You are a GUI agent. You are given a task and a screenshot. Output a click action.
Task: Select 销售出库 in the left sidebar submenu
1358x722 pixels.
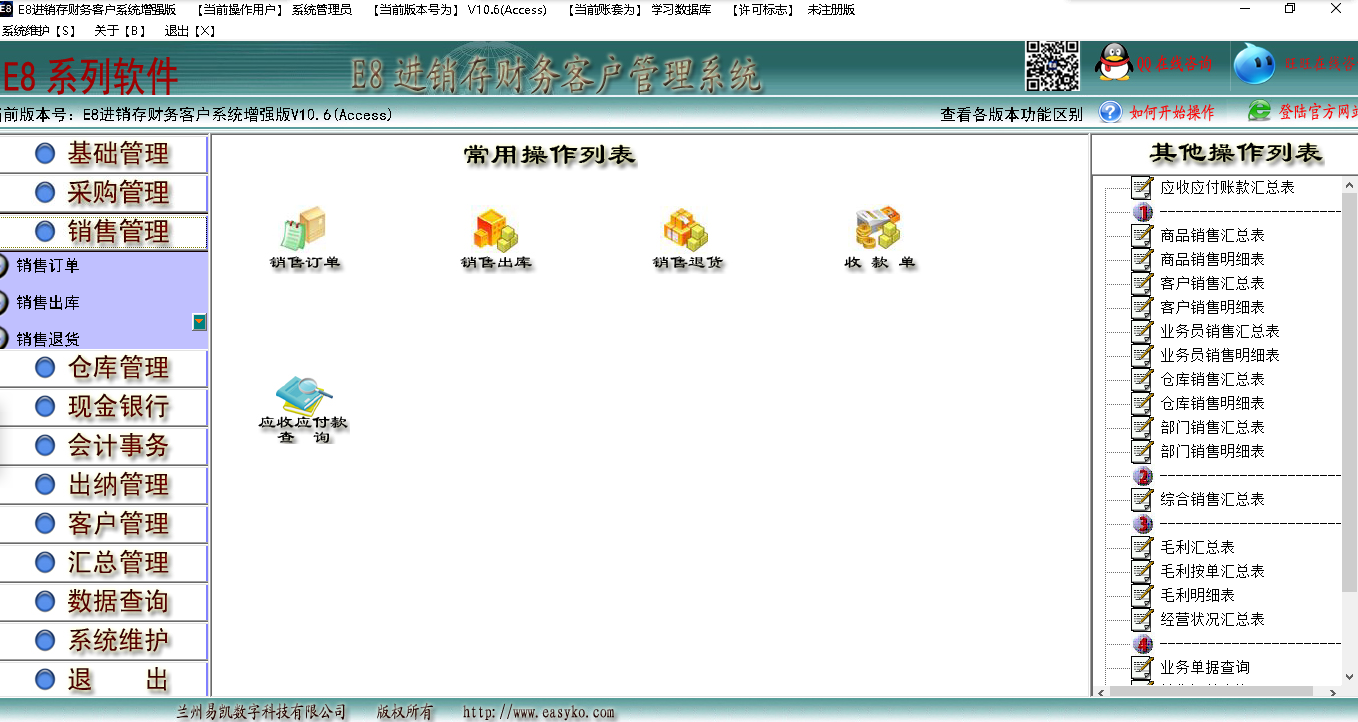pos(48,303)
